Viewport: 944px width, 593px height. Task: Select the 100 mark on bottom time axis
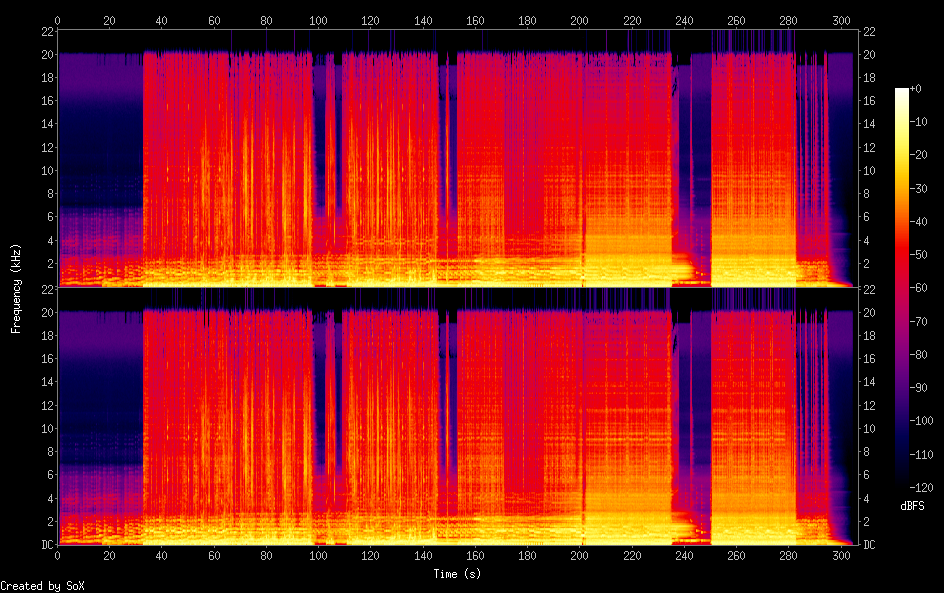coord(318,557)
